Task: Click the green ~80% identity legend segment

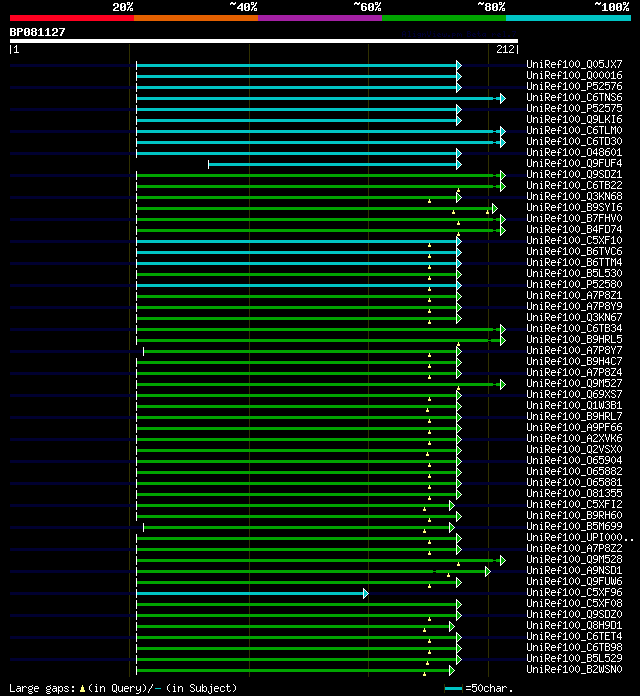Action: click(x=444, y=18)
